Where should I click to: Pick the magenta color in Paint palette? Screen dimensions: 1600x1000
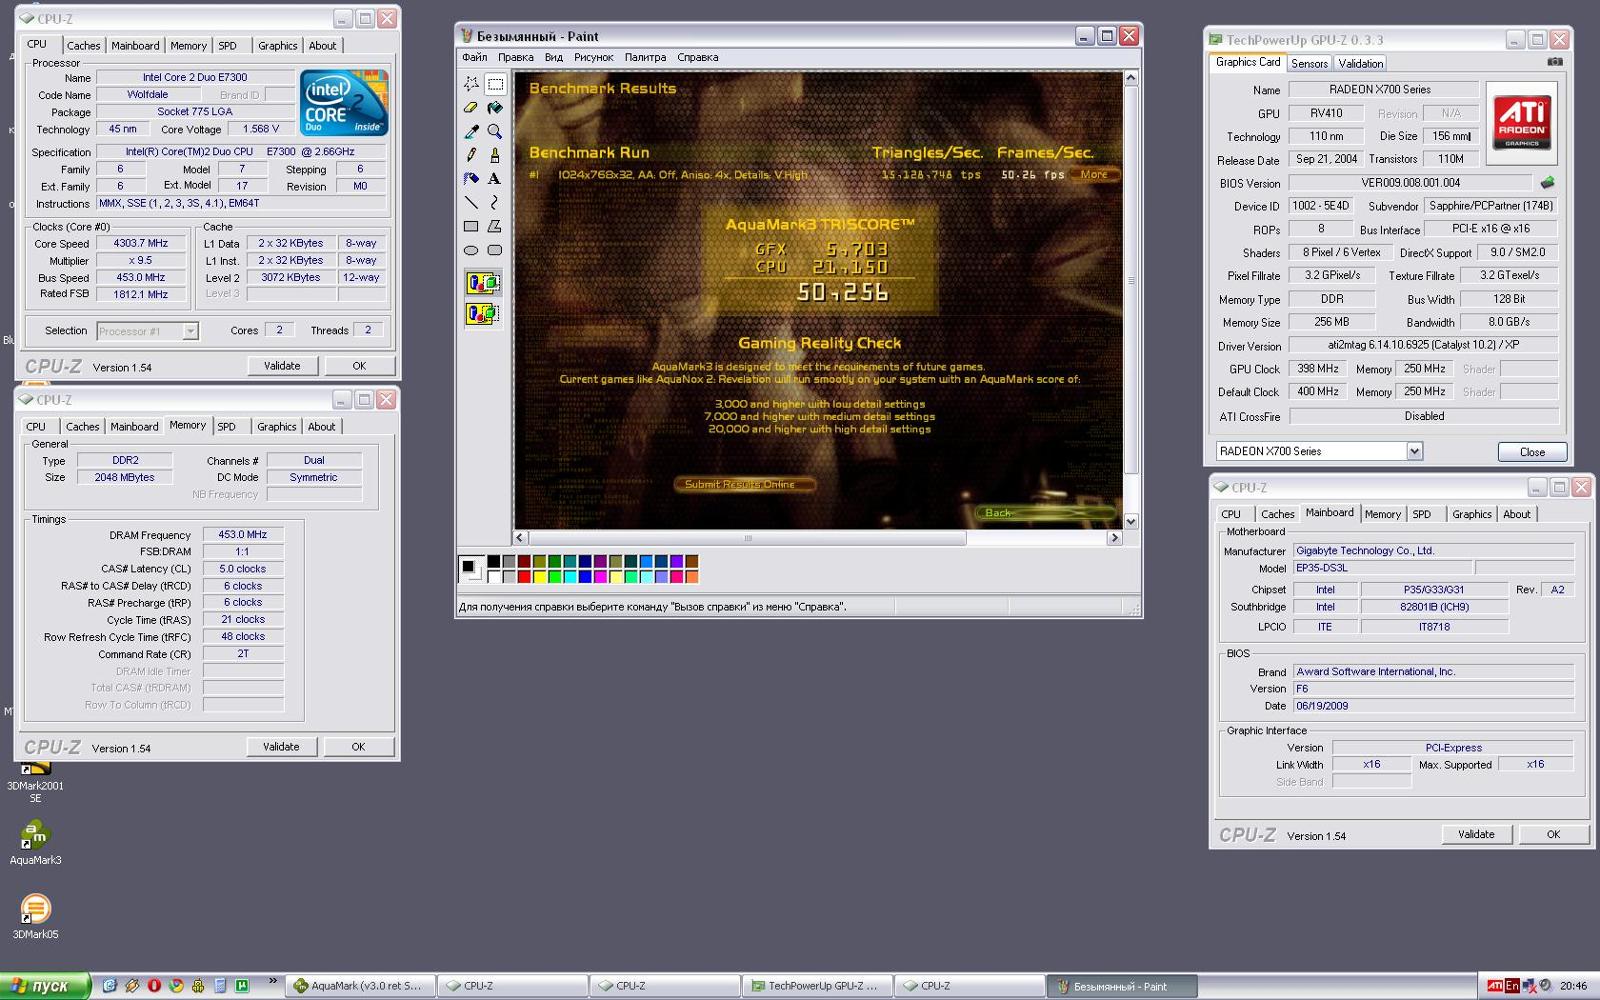pyautogui.click(x=600, y=577)
